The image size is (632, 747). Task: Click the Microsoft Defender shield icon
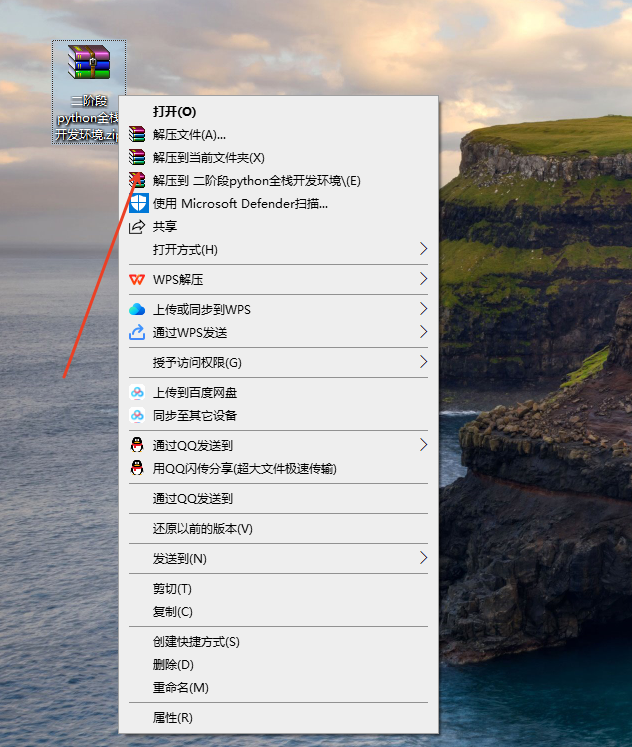pos(139,203)
